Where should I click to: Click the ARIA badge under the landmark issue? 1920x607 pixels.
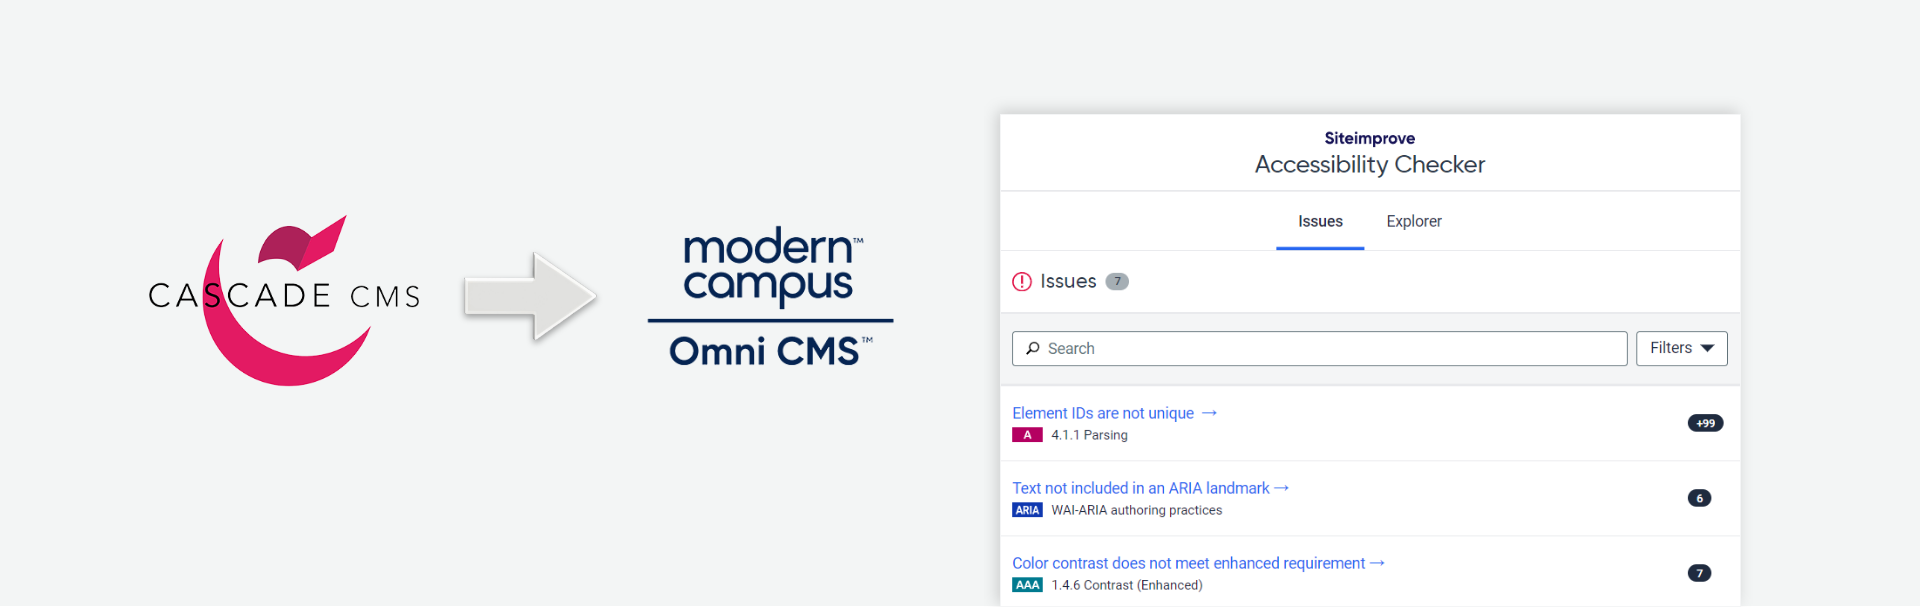pyautogui.click(x=1027, y=510)
